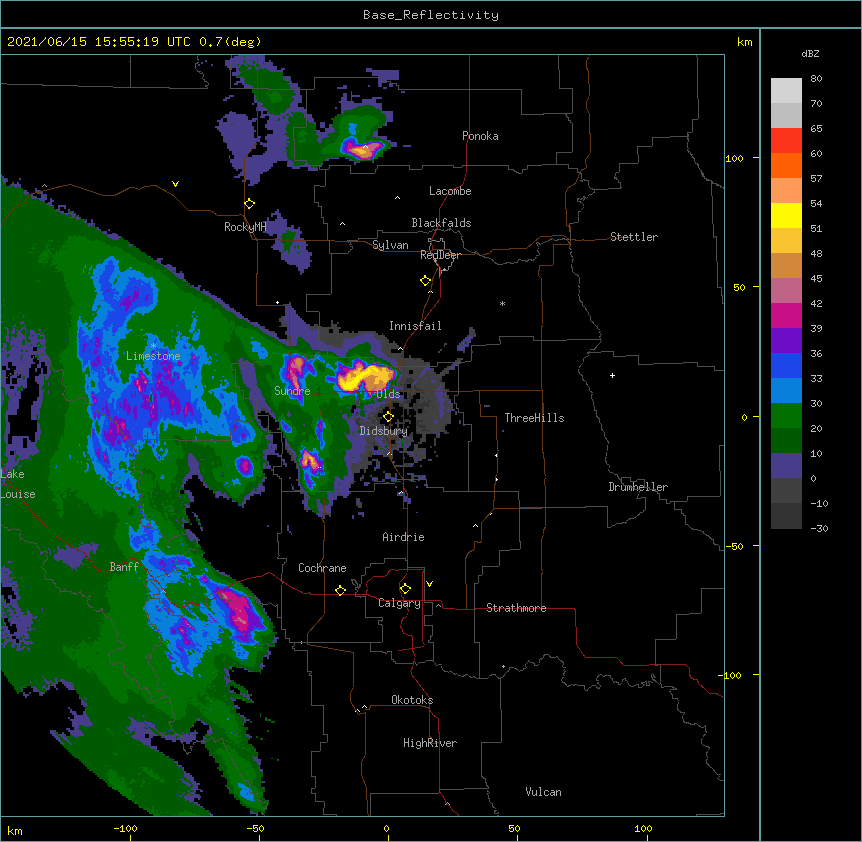Pick the green swatch between 30 and 20 dBZ

click(x=786, y=416)
